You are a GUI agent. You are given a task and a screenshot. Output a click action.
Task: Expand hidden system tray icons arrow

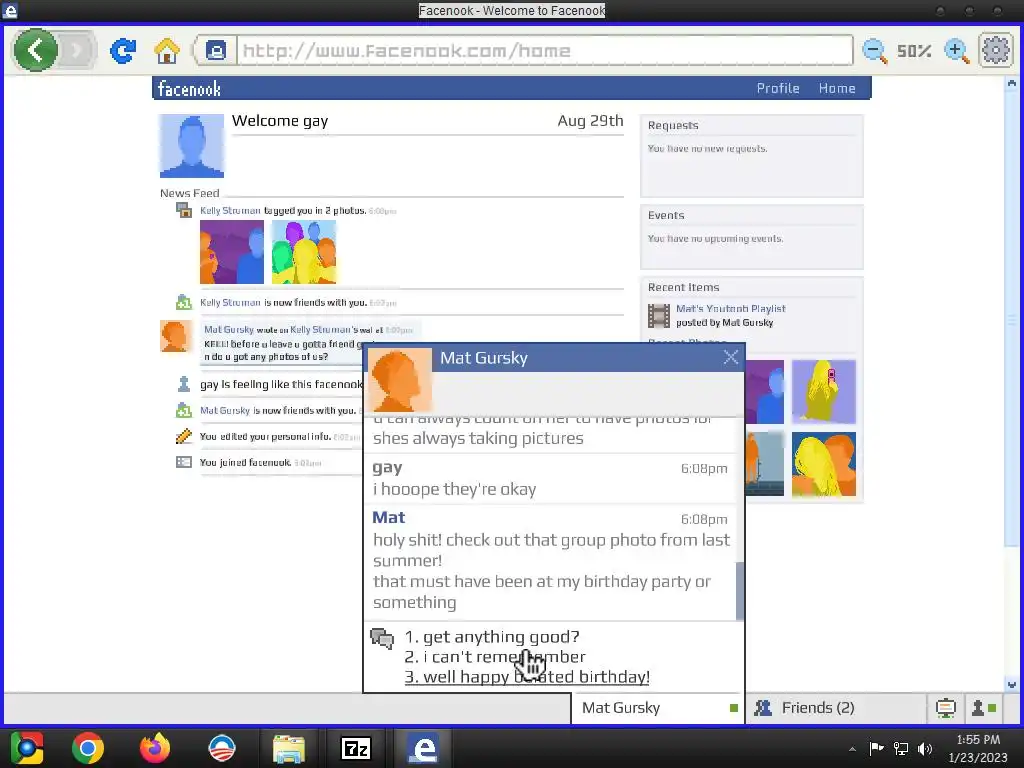coord(852,749)
